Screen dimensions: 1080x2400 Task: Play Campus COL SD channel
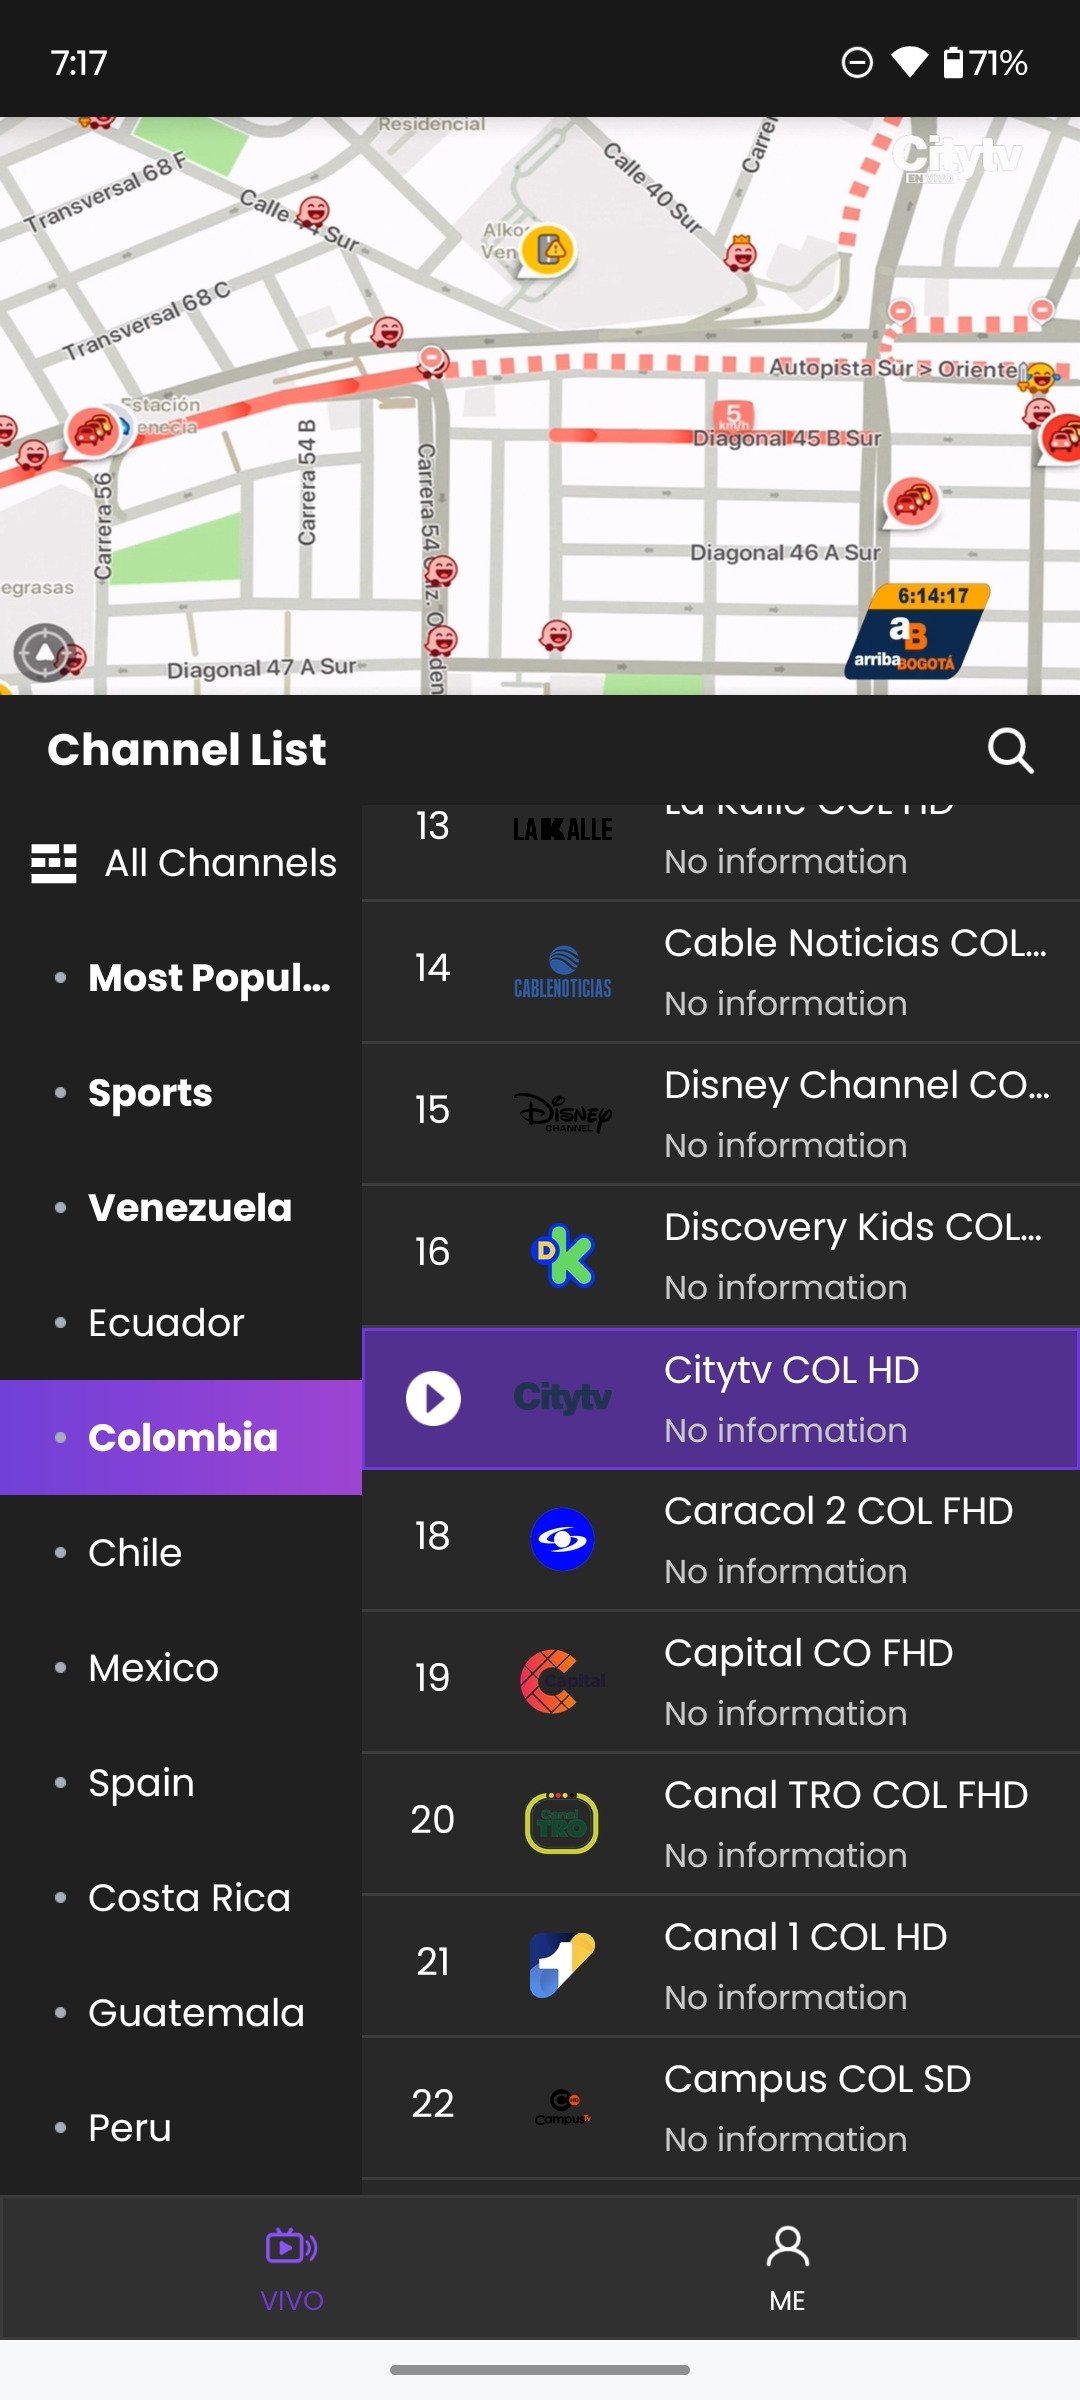pyautogui.click(x=720, y=2107)
